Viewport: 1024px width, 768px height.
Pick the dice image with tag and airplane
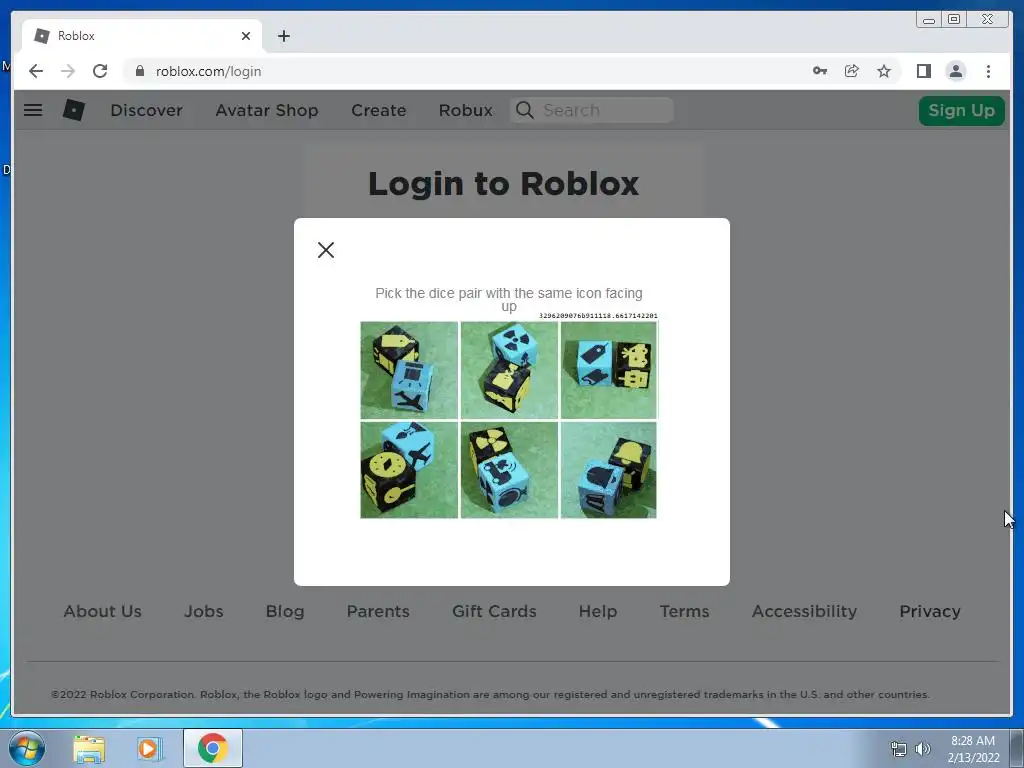coord(409,370)
